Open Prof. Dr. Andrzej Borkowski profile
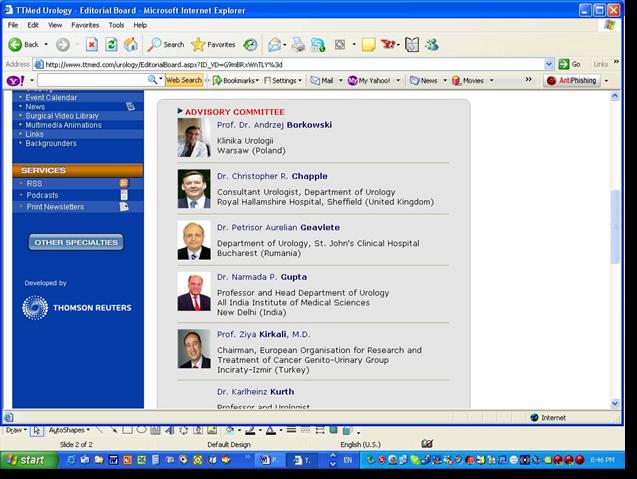The height and width of the screenshot is (479, 637). click(x=274, y=125)
